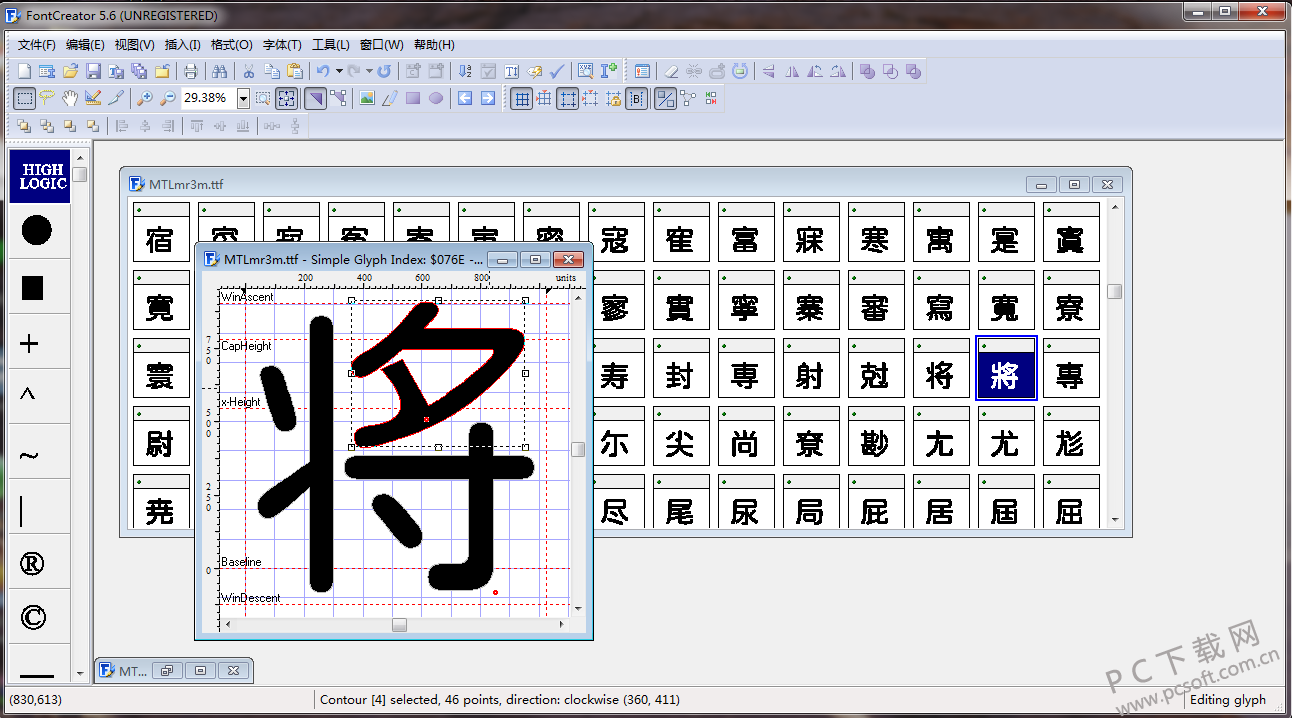Open the 格式(O) menu
Image resolution: width=1292 pixels, height=718 pixels.
point(231,45)
